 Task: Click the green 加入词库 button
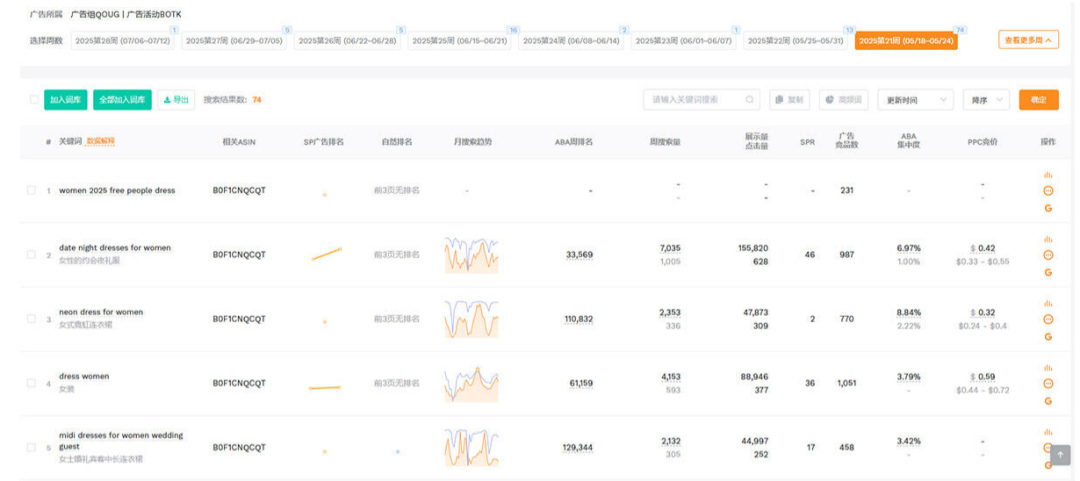(66, 100)
